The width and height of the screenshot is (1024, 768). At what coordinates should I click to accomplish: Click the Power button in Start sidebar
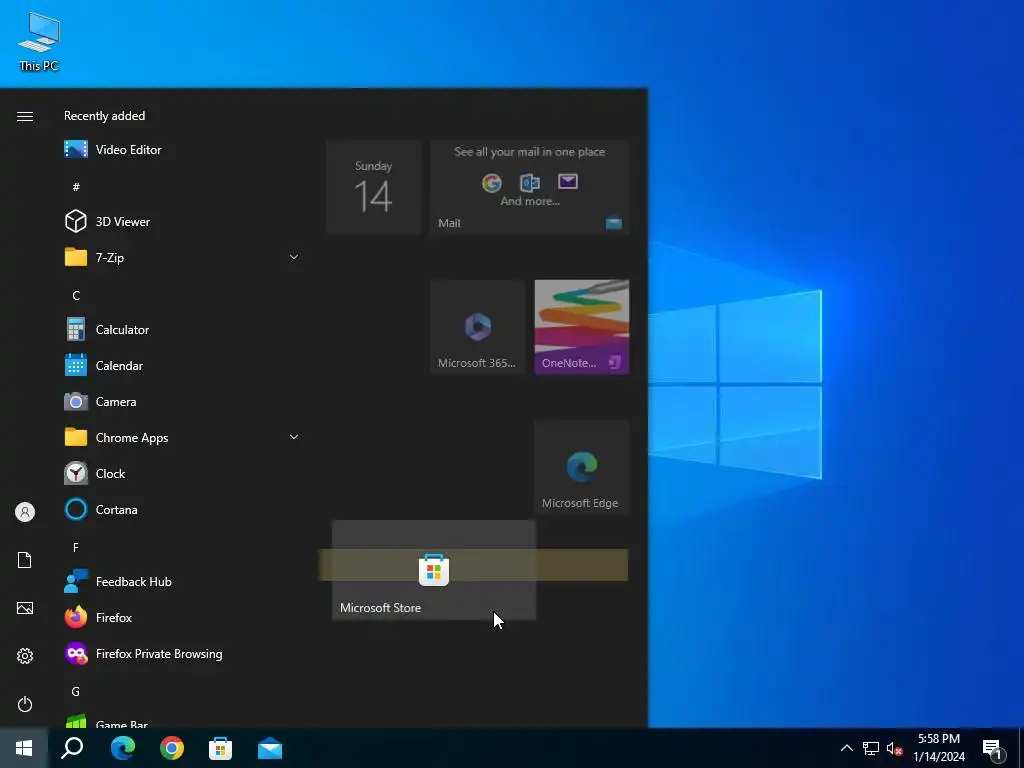25,704
